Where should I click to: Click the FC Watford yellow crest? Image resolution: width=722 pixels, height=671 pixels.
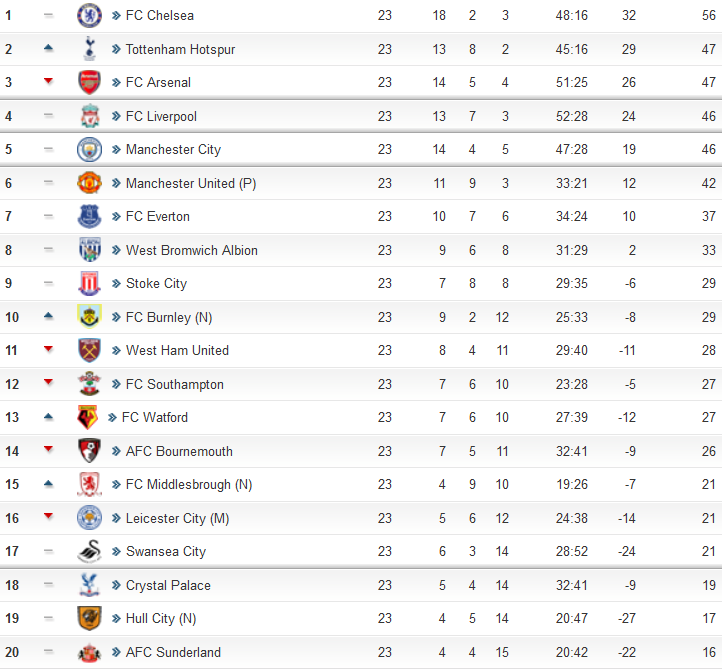point(87,417)
